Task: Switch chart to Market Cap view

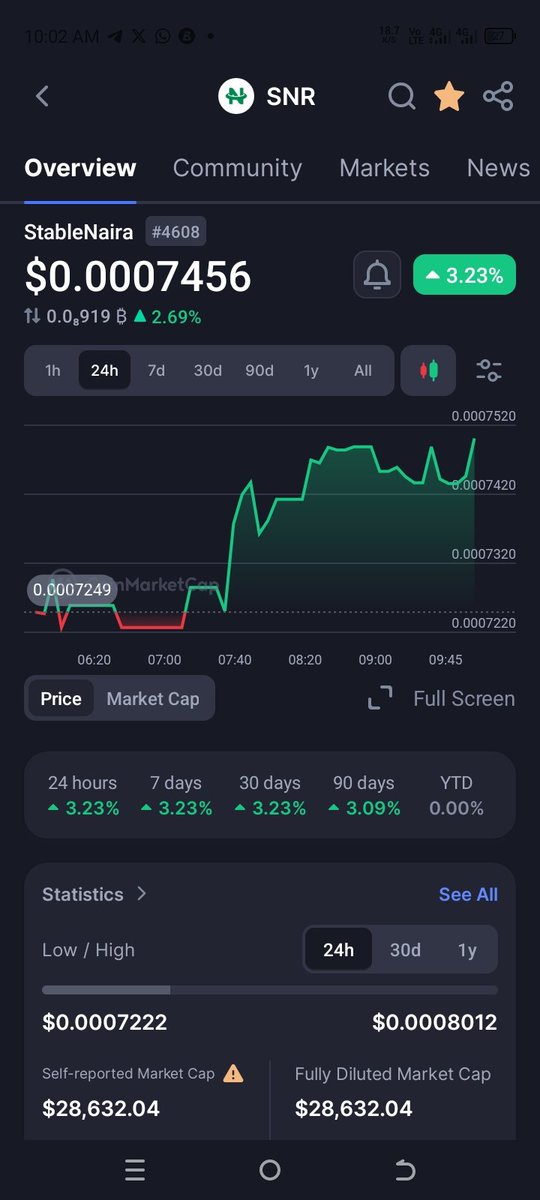Action: [x=153, y=699]
